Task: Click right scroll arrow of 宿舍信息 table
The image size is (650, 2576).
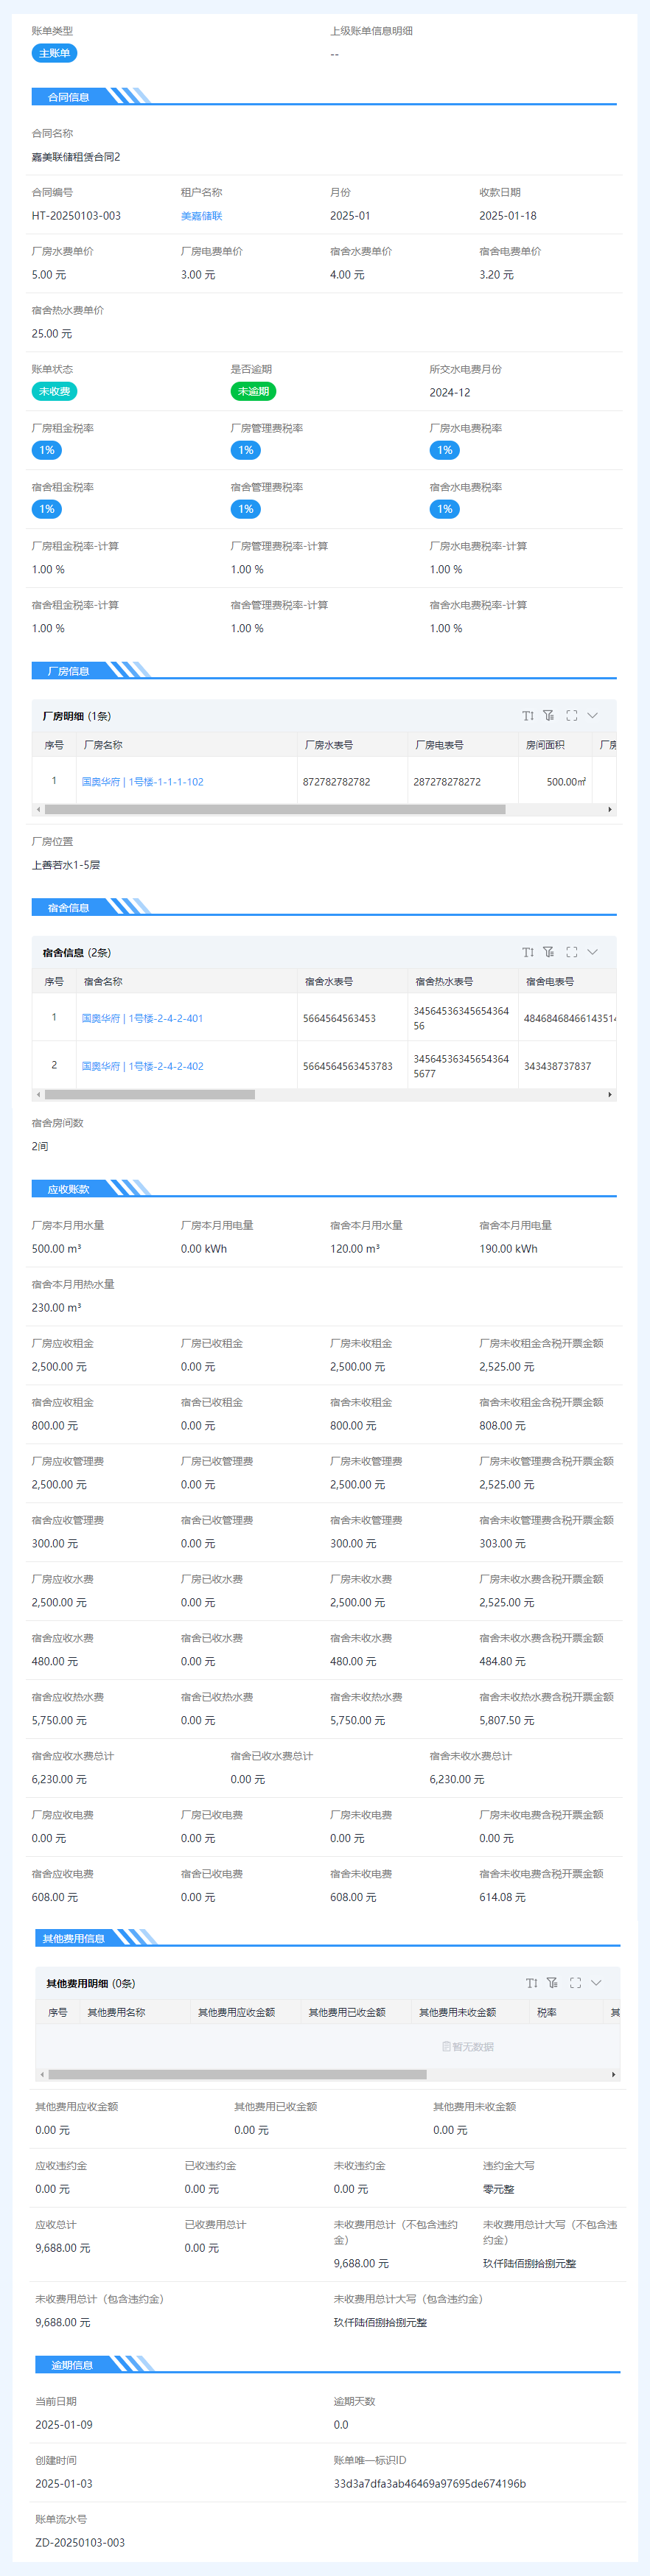Action: (610, 1095)
